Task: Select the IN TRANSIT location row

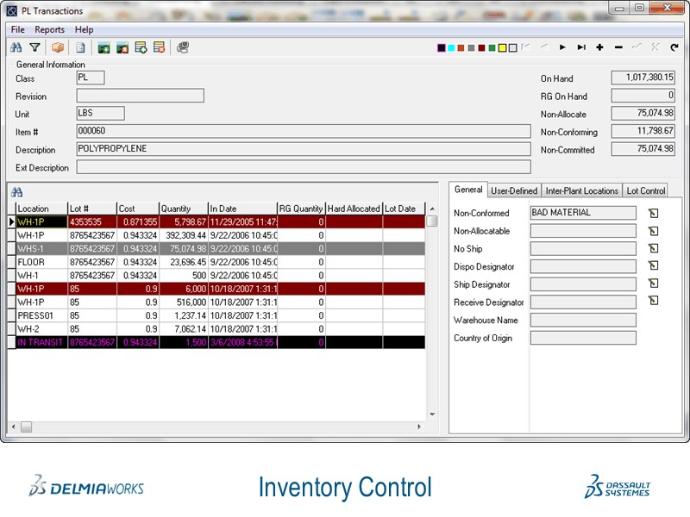Action: (40, 342)
